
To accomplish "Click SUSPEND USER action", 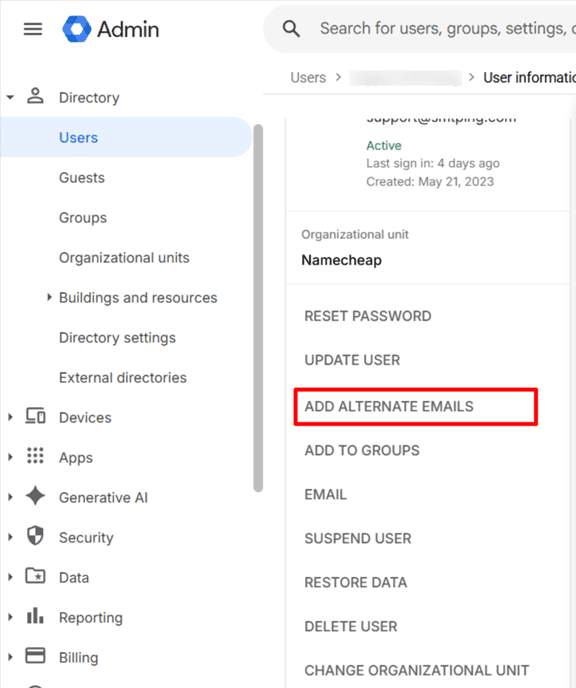I will point(358,538).
